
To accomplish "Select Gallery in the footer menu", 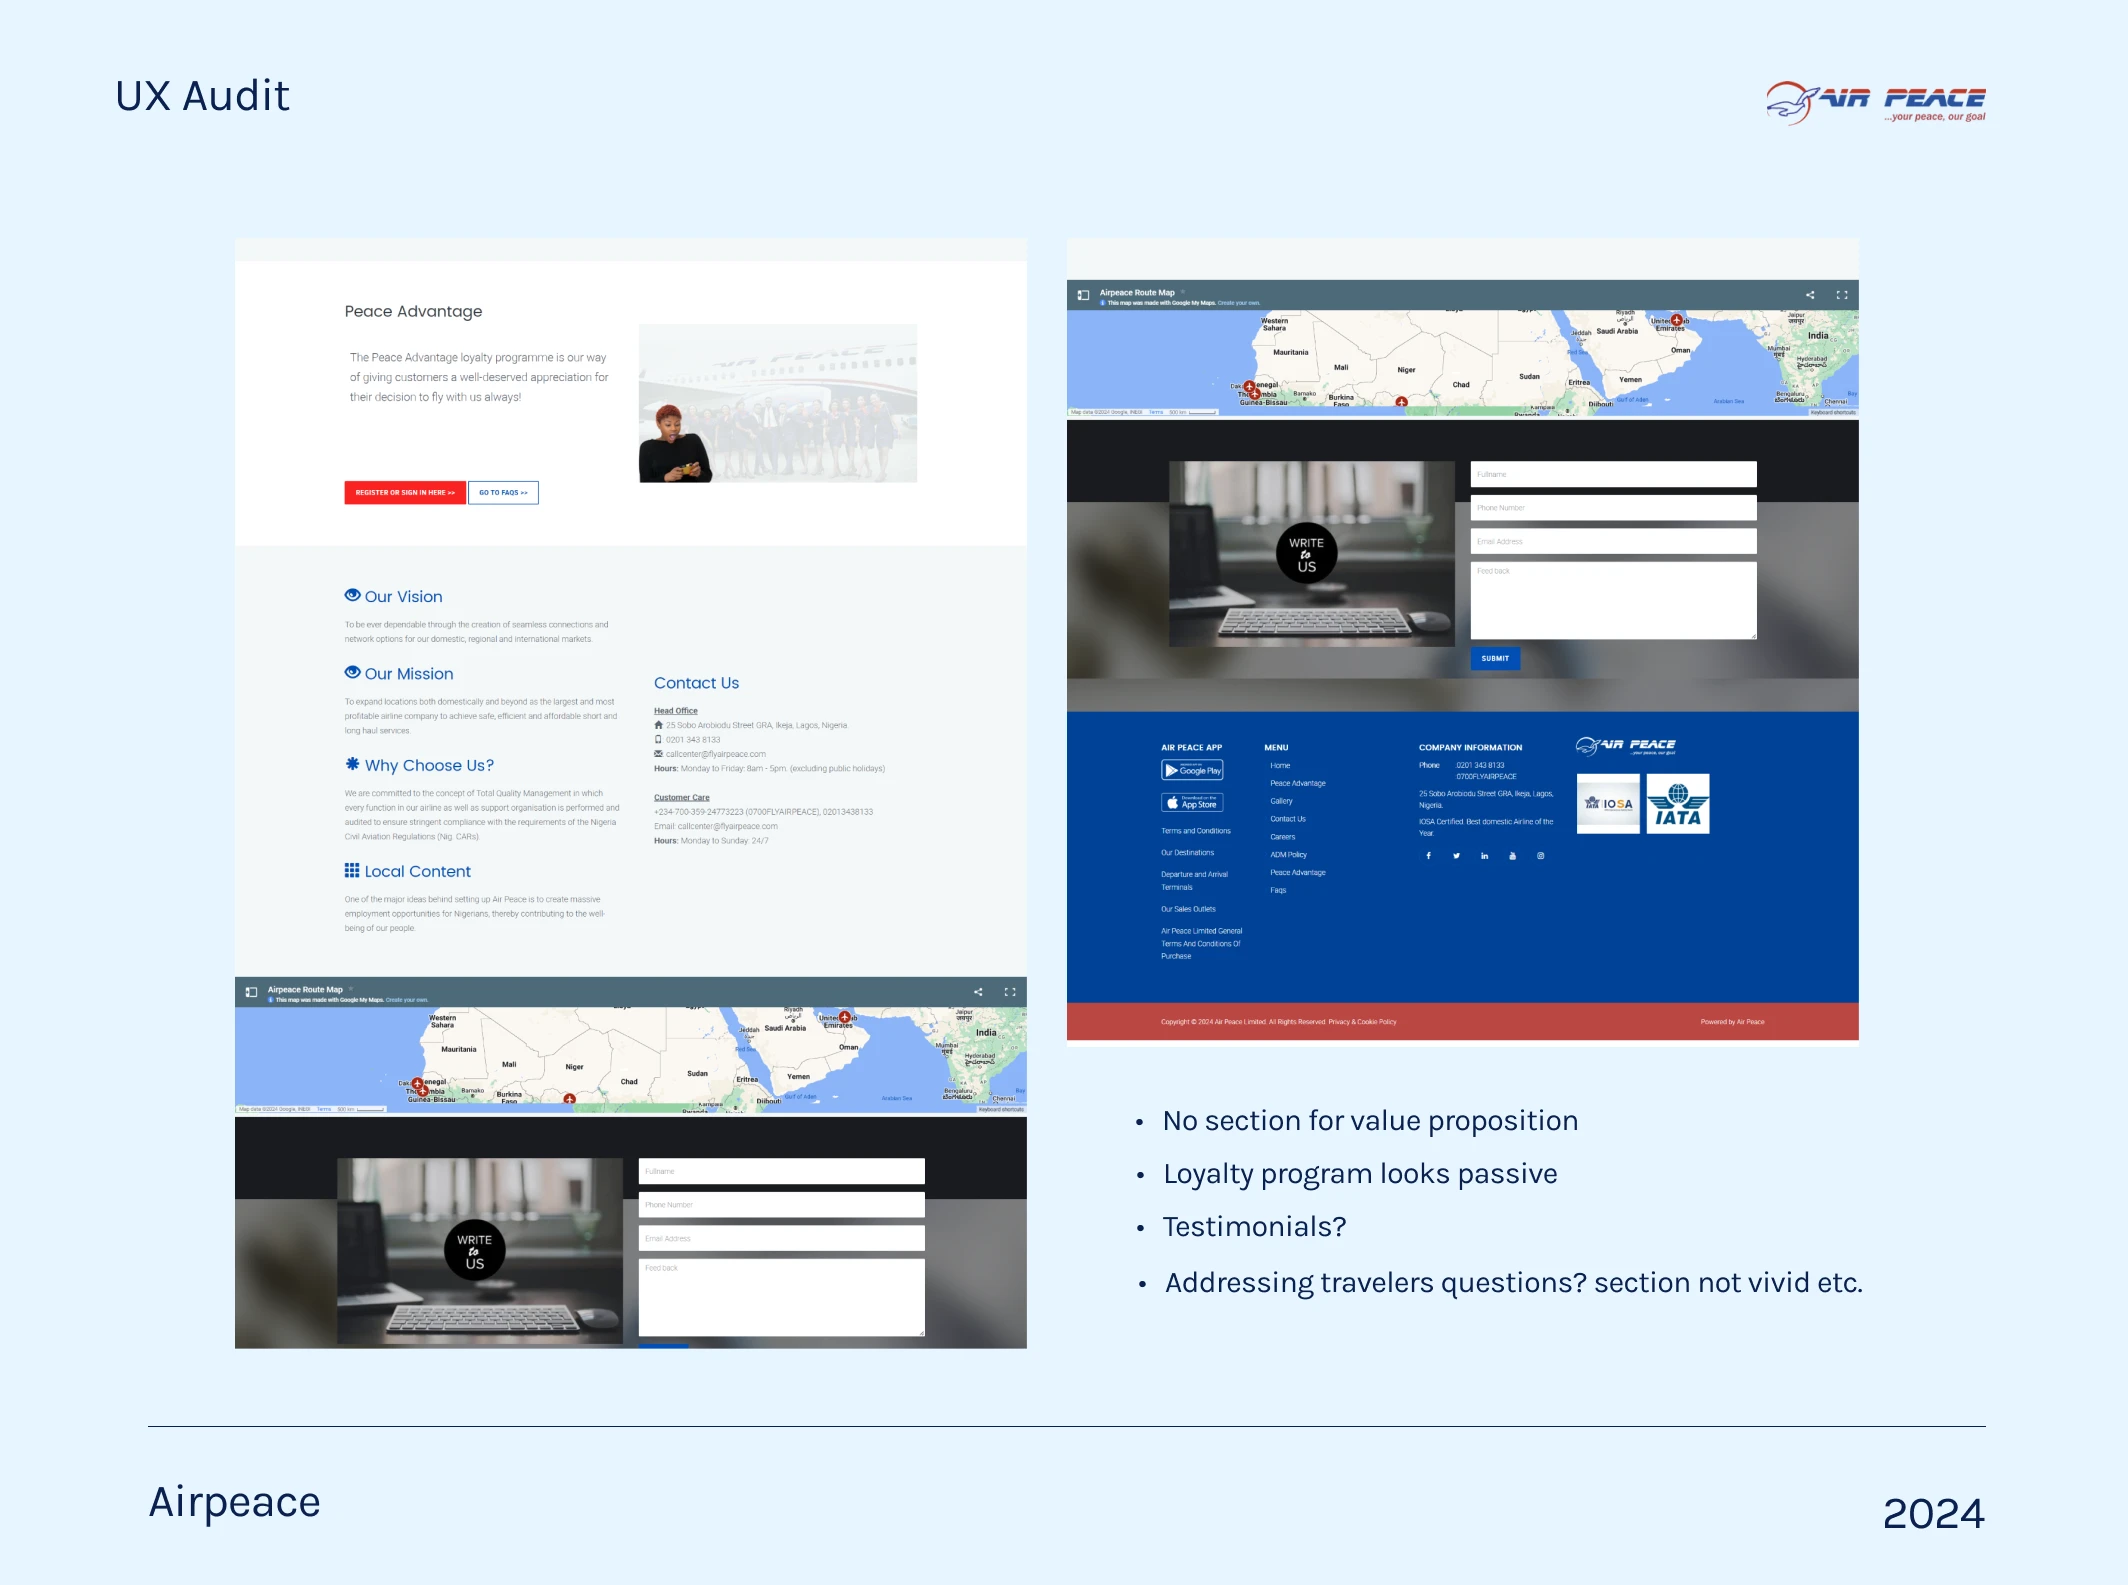I will pyautogui.click(x=1281, y=801).
